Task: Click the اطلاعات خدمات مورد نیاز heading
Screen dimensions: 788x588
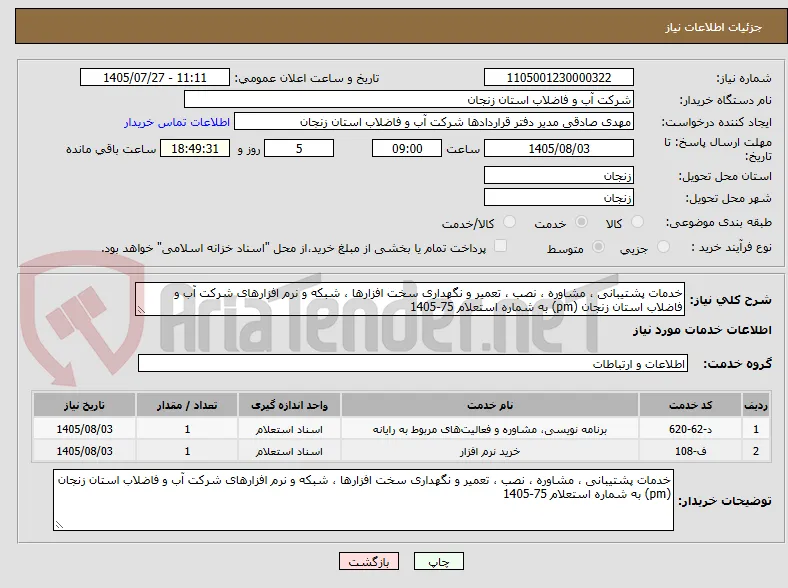Action: pos(702,330)
